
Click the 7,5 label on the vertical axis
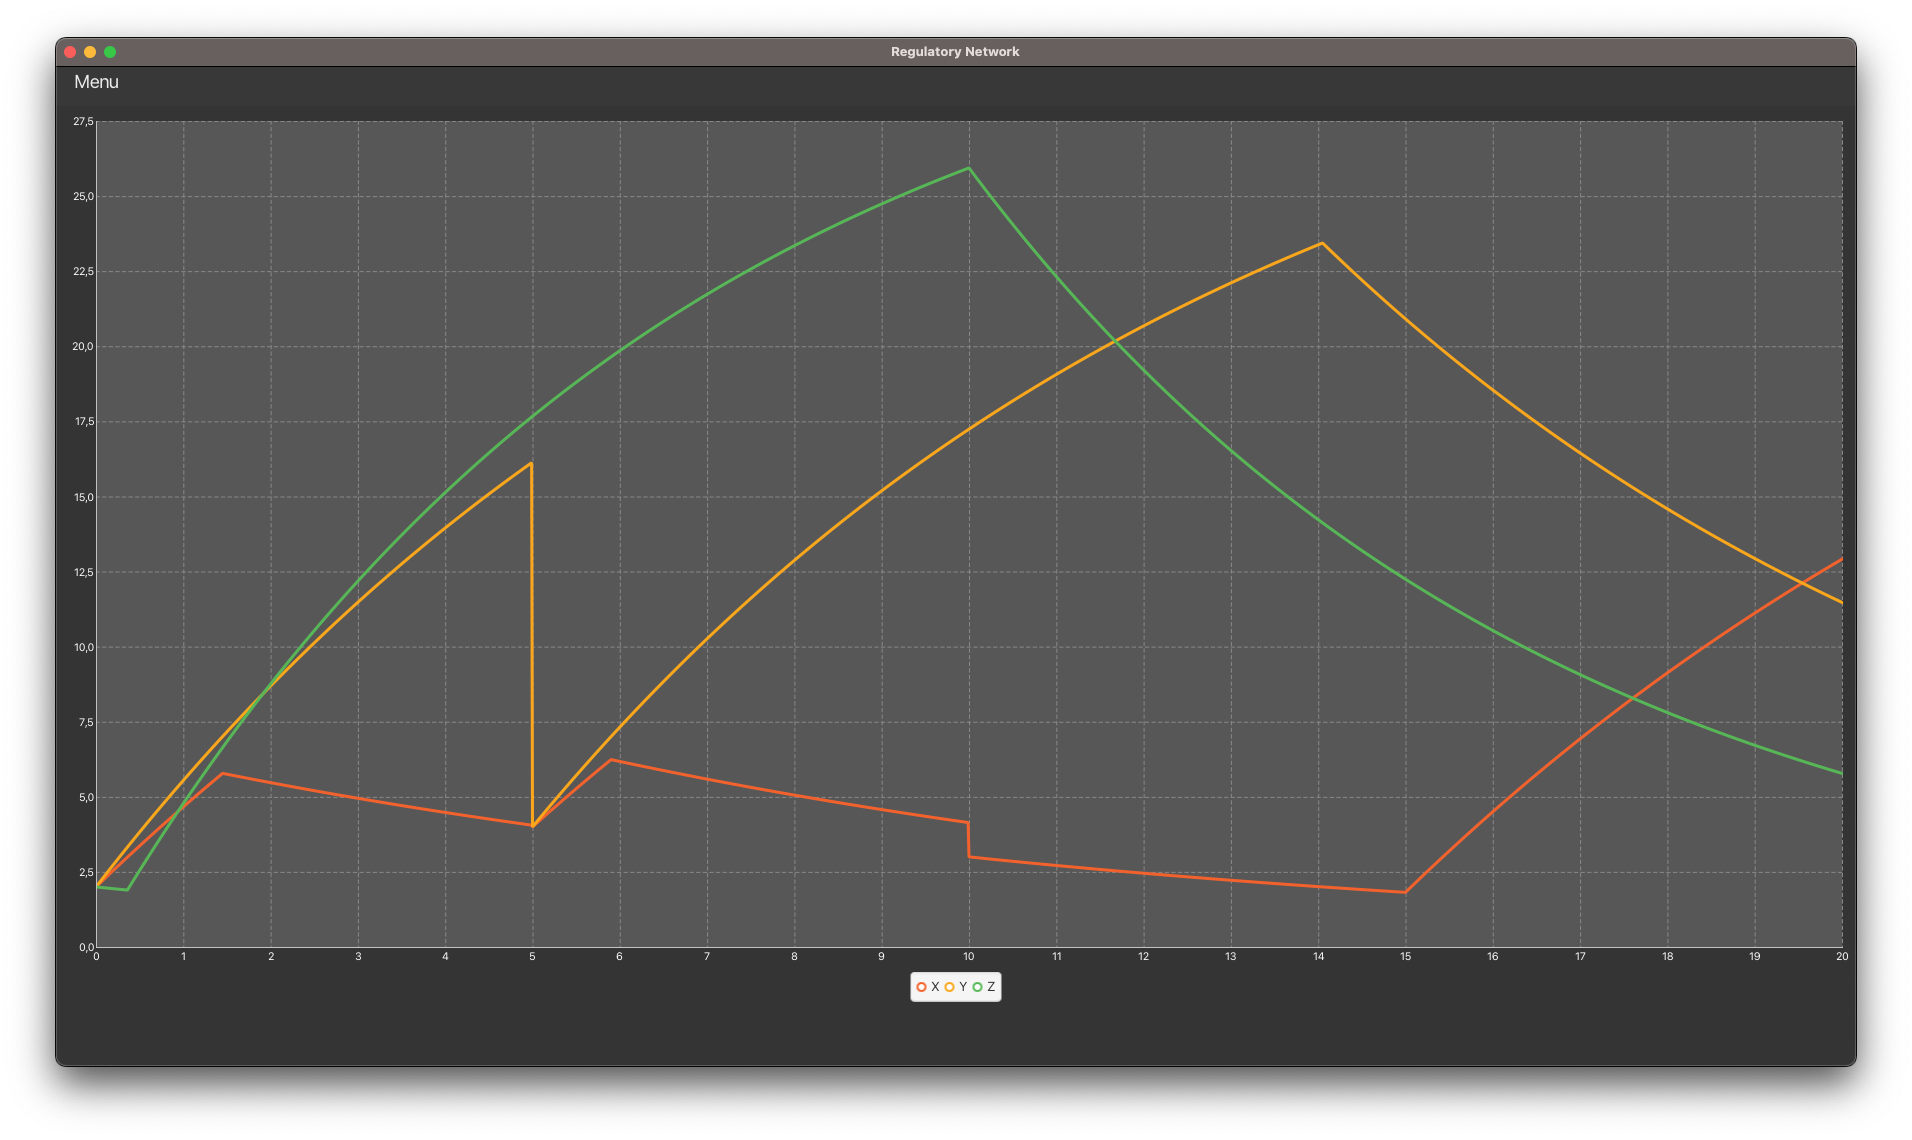pyautogui.click(x=85, y=722)
